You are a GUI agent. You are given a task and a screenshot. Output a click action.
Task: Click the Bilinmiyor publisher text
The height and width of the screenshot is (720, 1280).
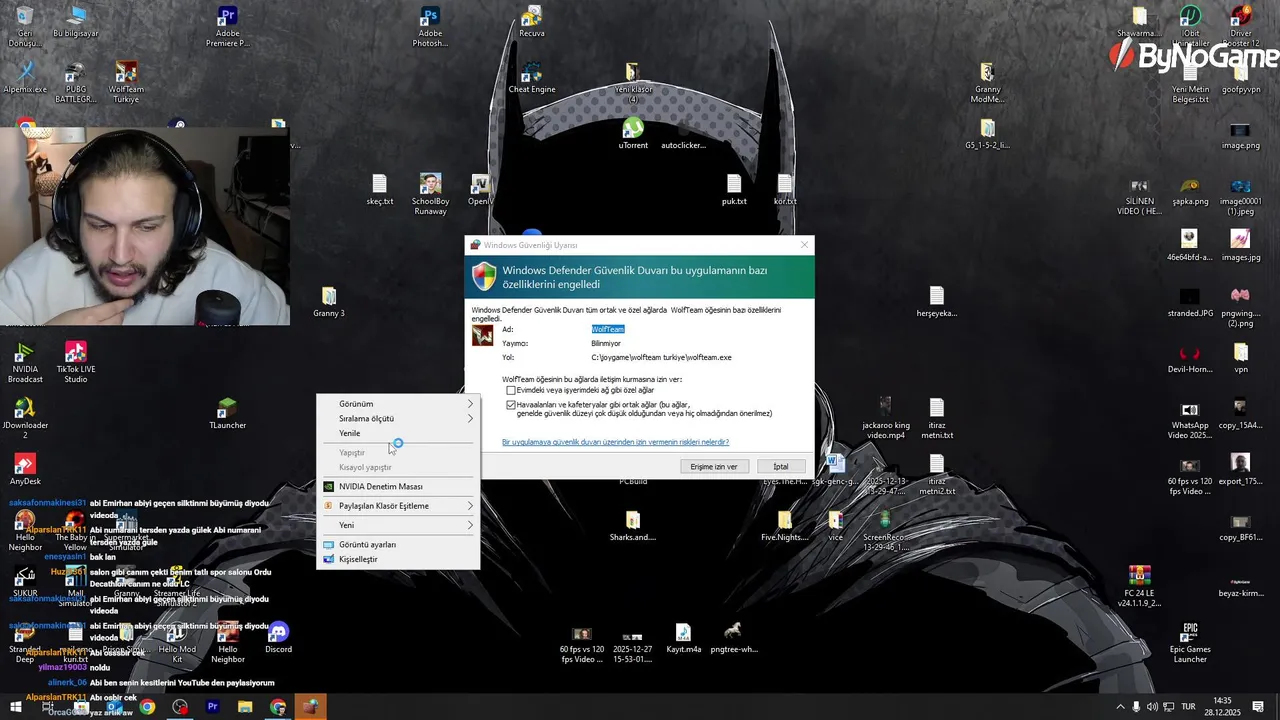pyautogui.click(x=606, y=343)
